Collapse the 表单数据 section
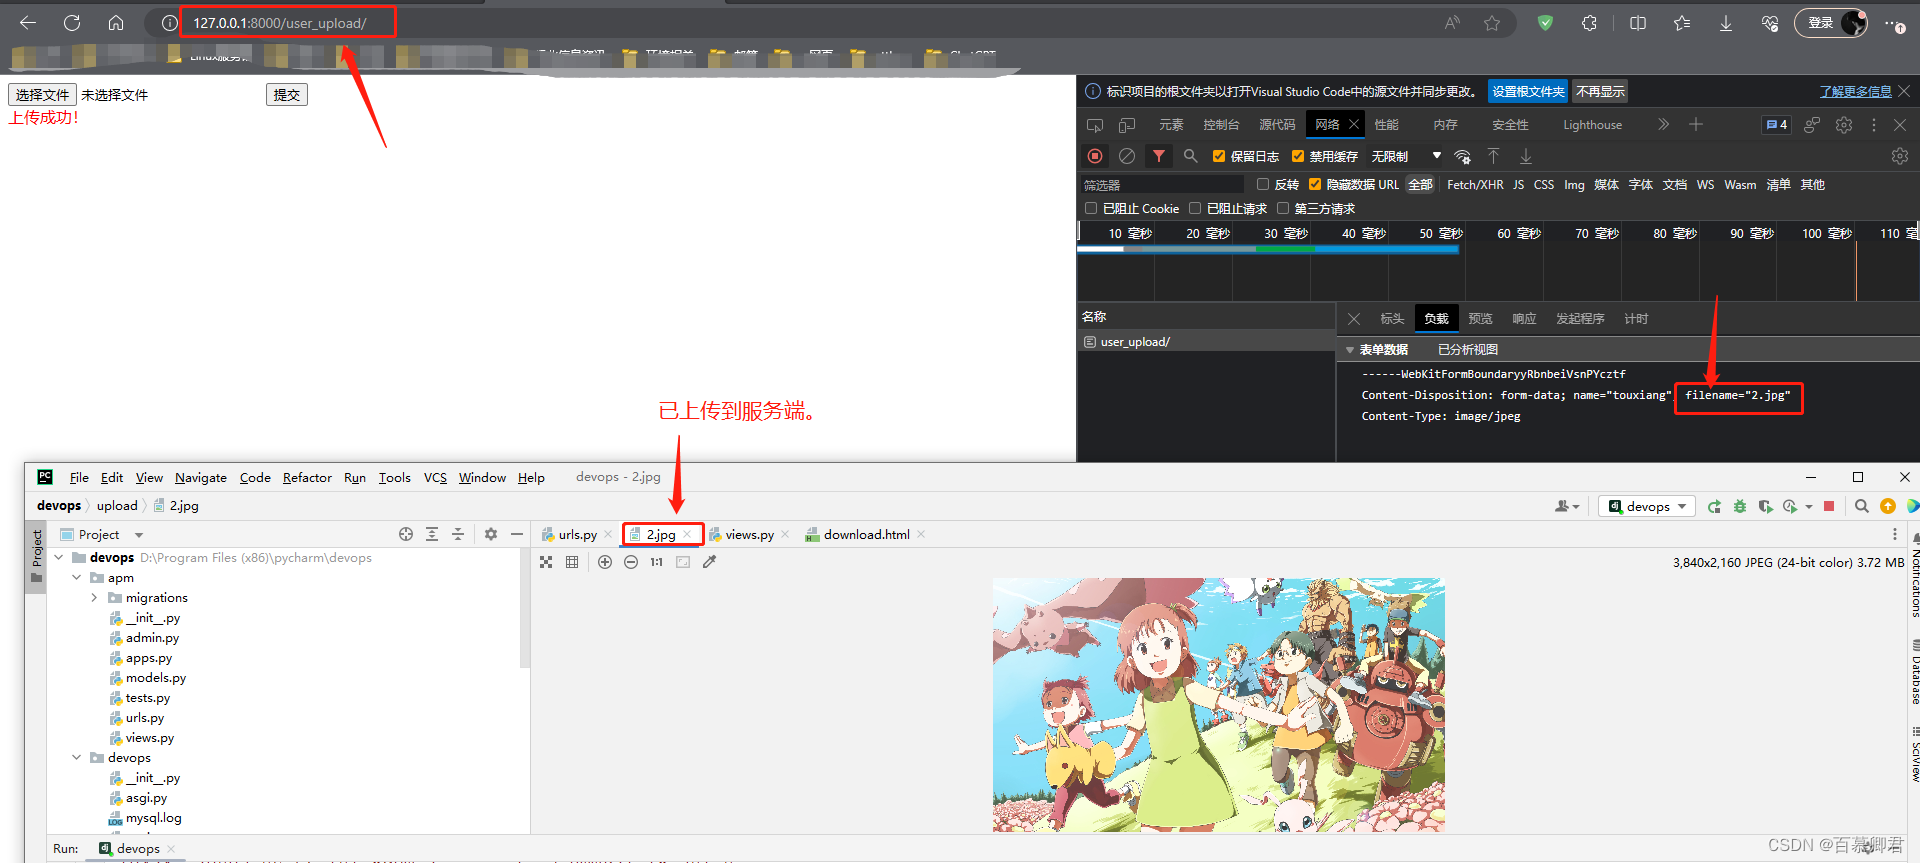This screenshot has height=863, width=1920. pos(1350,350)
